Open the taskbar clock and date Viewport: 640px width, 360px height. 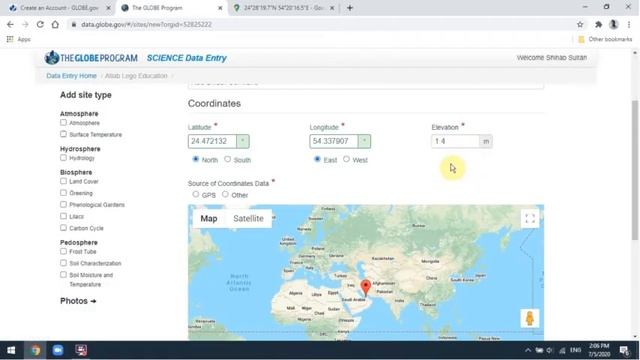click(x=599, y=350)
